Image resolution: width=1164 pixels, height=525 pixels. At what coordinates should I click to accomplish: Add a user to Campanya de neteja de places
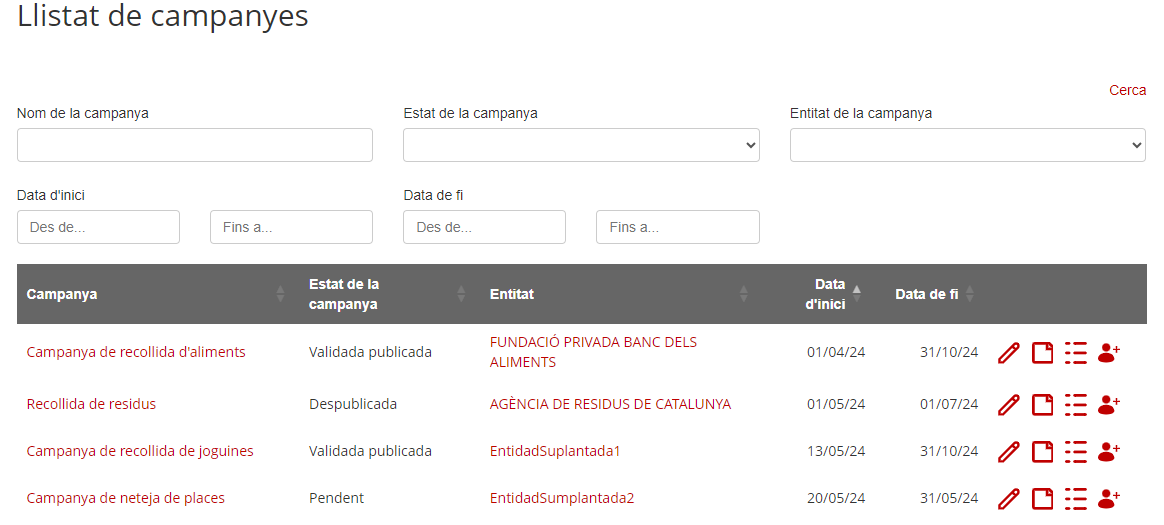(x=1108, y=498)
